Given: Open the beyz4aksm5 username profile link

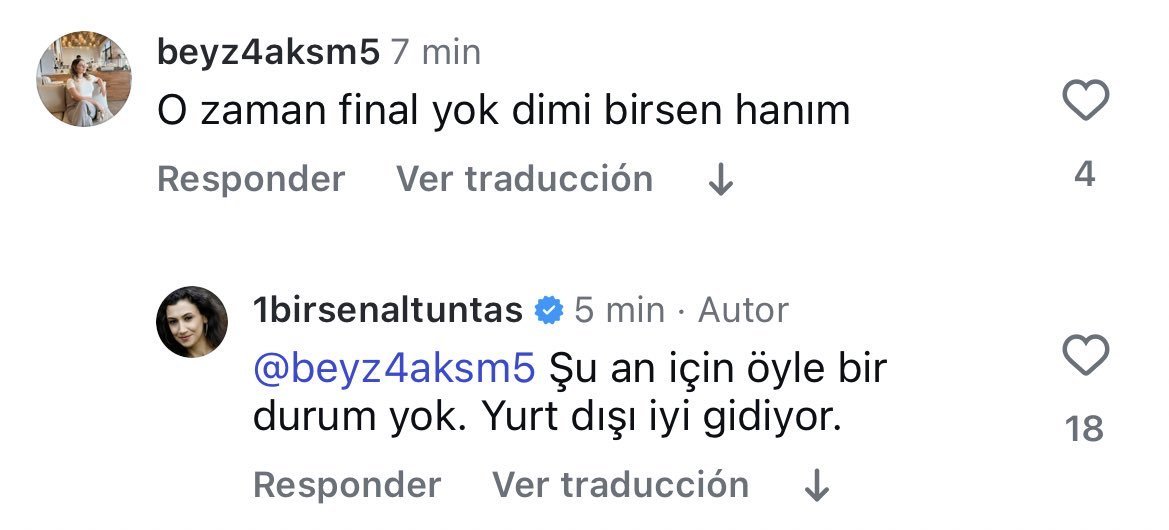Looking at the screenshot, I should point(268,52).
